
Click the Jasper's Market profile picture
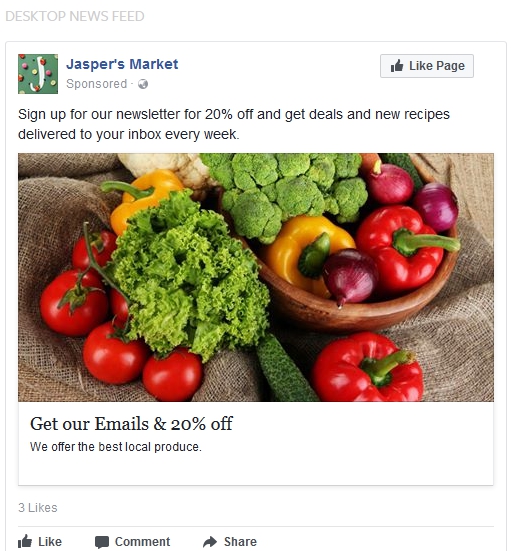(x=38, y=74)
